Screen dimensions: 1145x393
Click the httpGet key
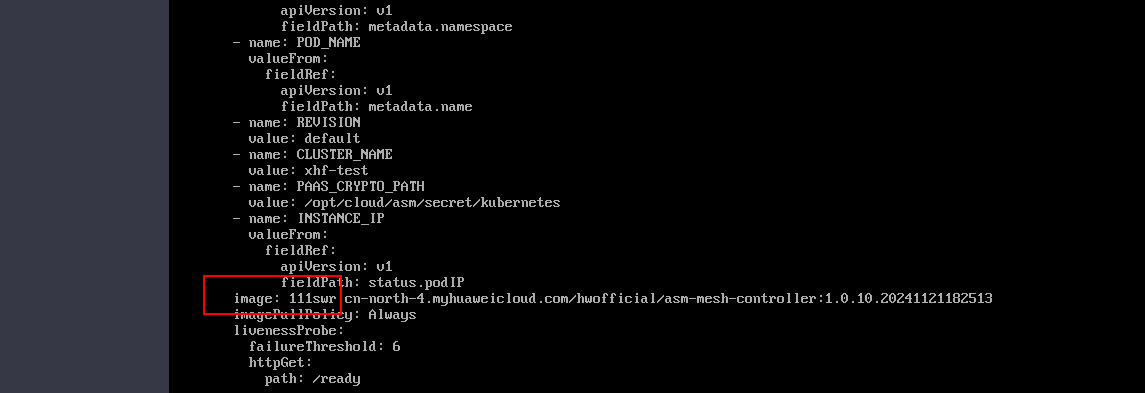(x=280, y=363)
